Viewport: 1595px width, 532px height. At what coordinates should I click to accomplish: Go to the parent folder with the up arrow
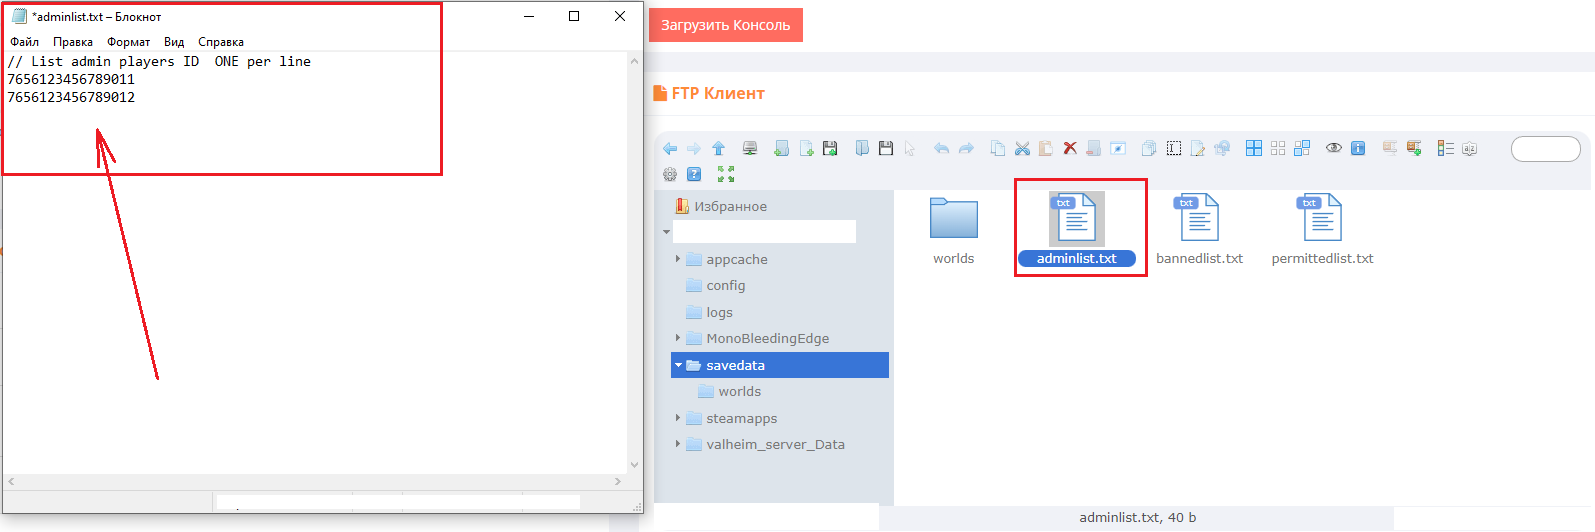pyautogui.click(x=718, y=148)
